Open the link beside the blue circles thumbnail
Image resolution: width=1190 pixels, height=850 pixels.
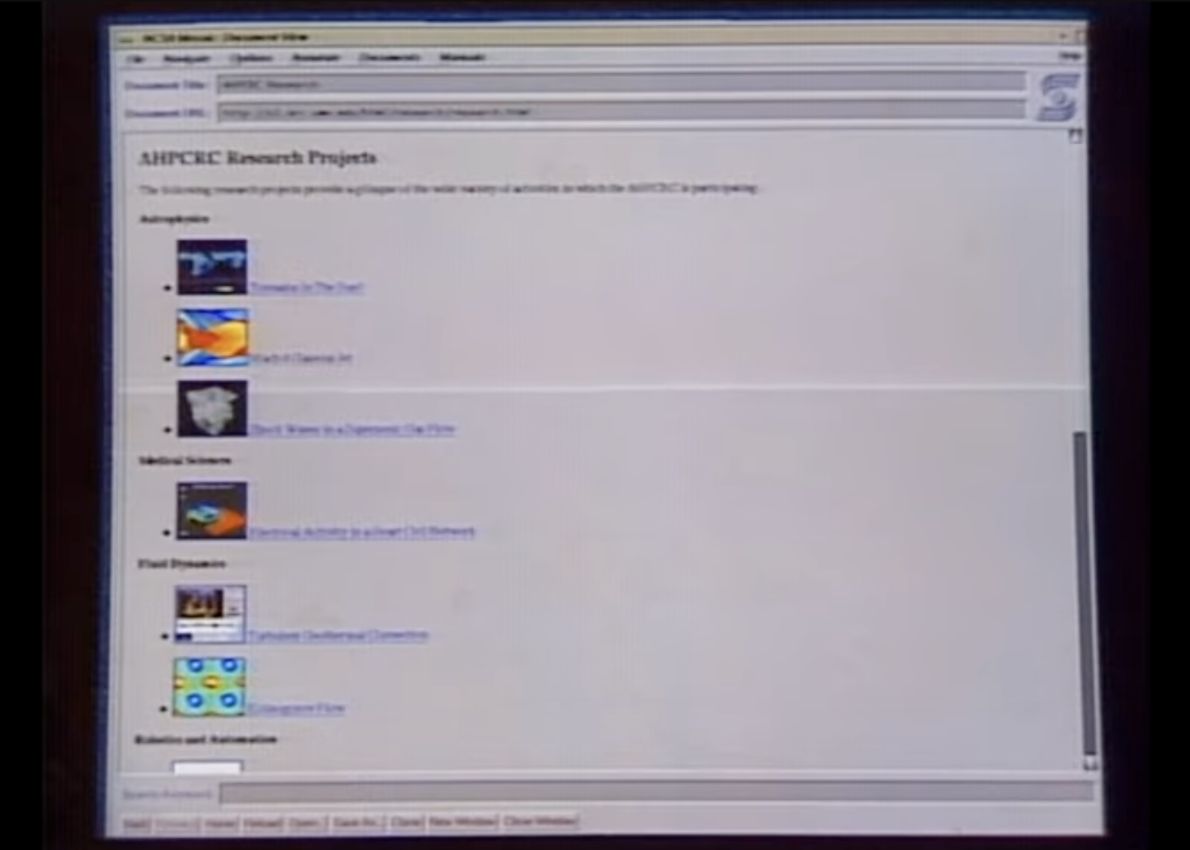(296, 709)
